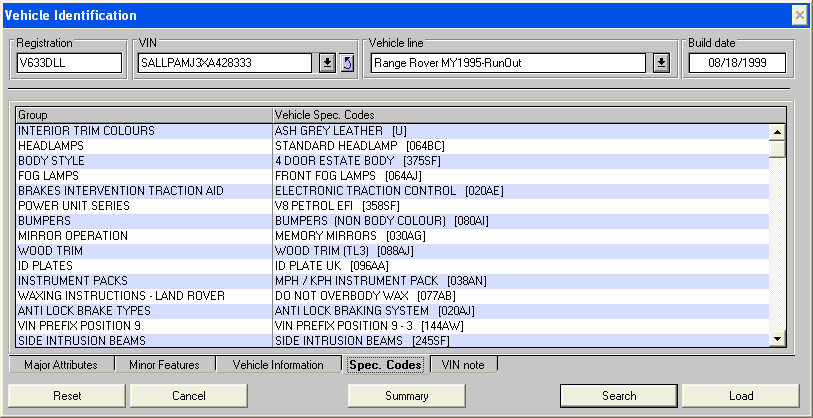Viewport: 813px width, 418px height.
Task: Select the FOG LAMPS group row
Action: click(393, 176)
